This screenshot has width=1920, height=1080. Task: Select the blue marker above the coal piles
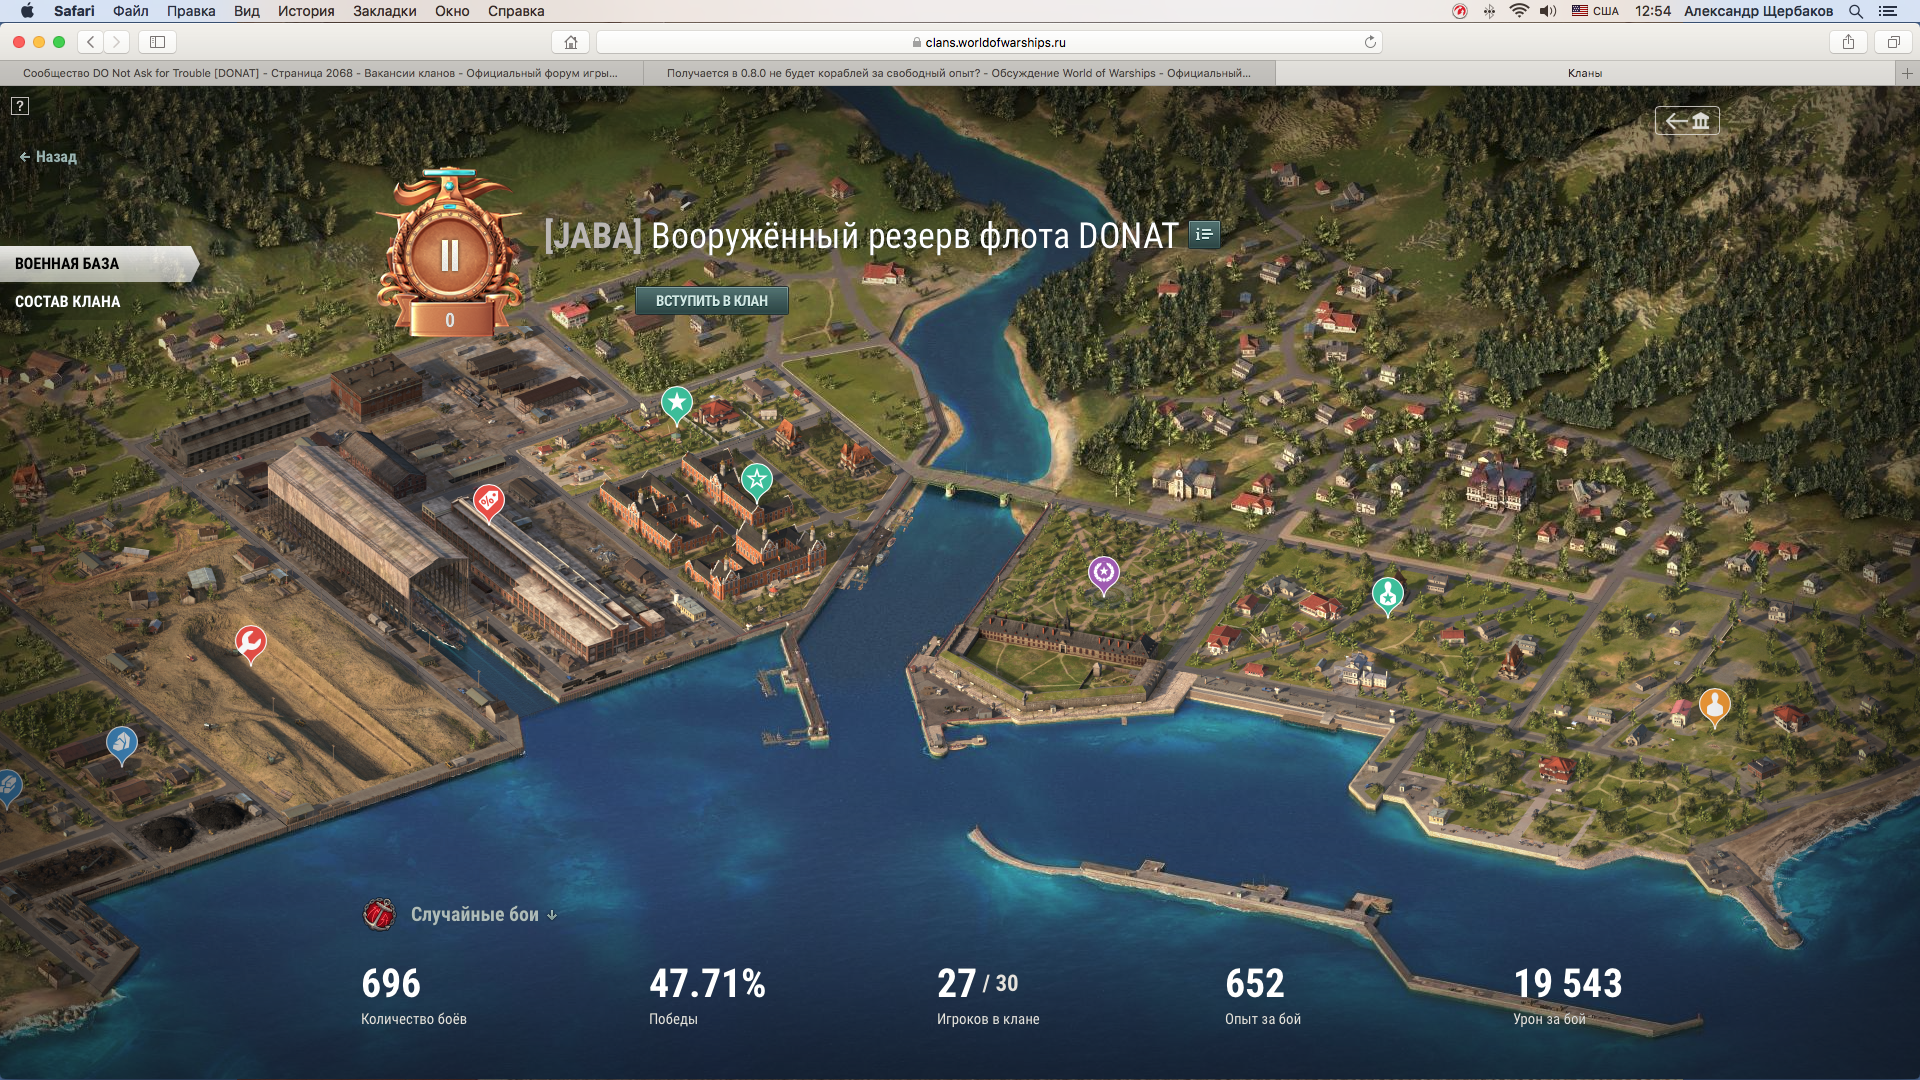click(x=122, y=745)
